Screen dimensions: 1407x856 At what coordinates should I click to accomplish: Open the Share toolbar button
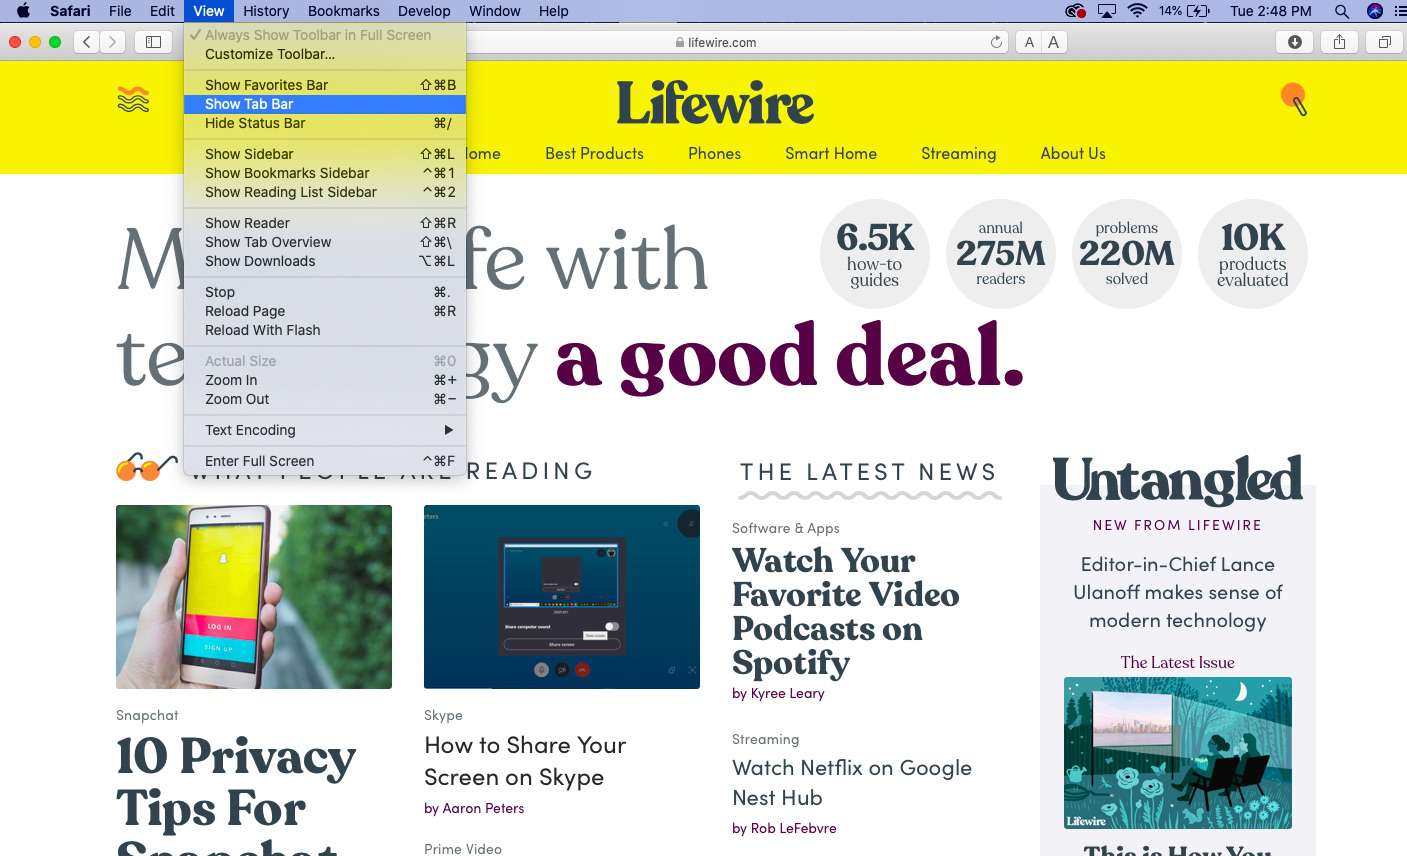click(x=1339, y=42)
